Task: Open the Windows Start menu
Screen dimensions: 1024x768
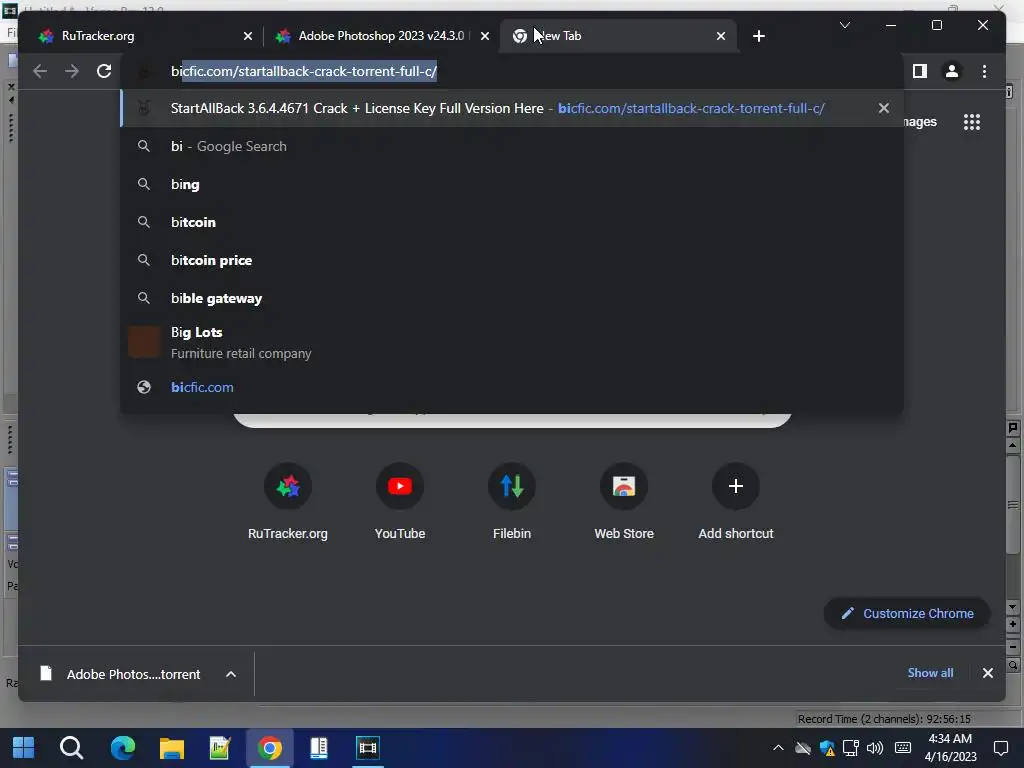Action: [23, 748]
